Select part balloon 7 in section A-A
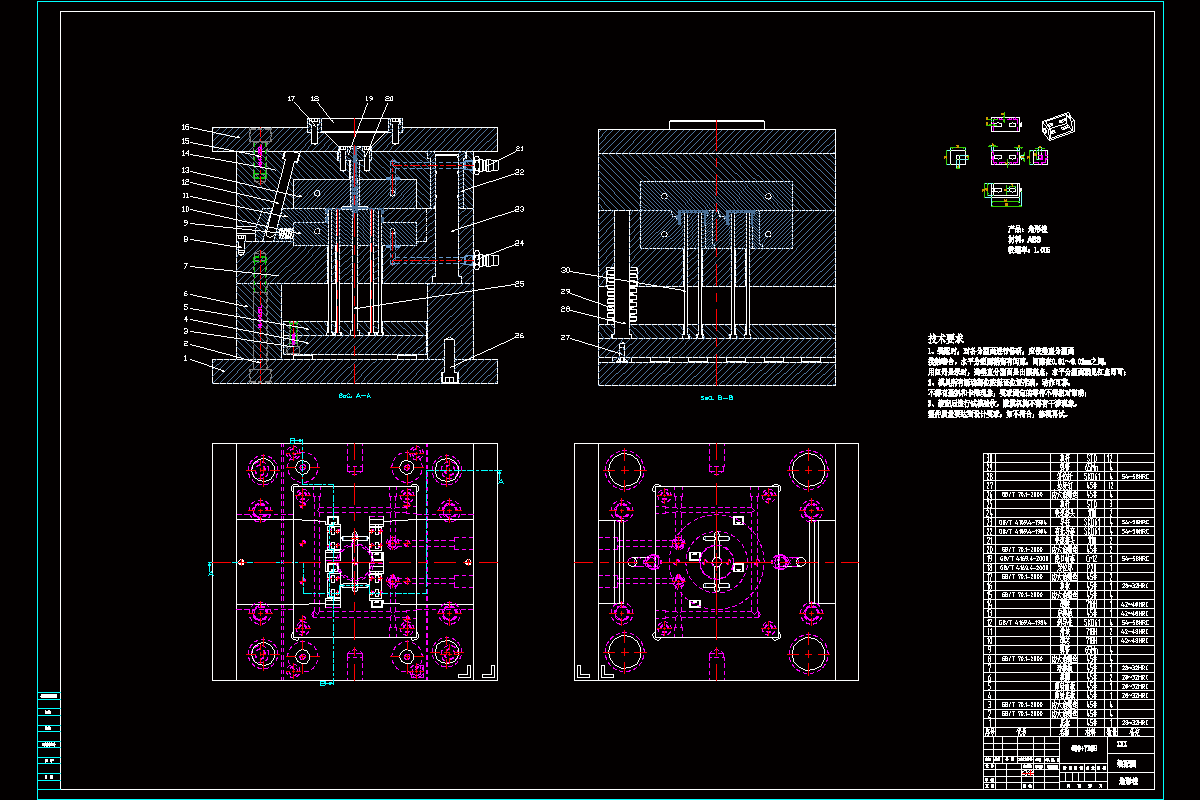The image size is (1200, 800). pos(186,267)
